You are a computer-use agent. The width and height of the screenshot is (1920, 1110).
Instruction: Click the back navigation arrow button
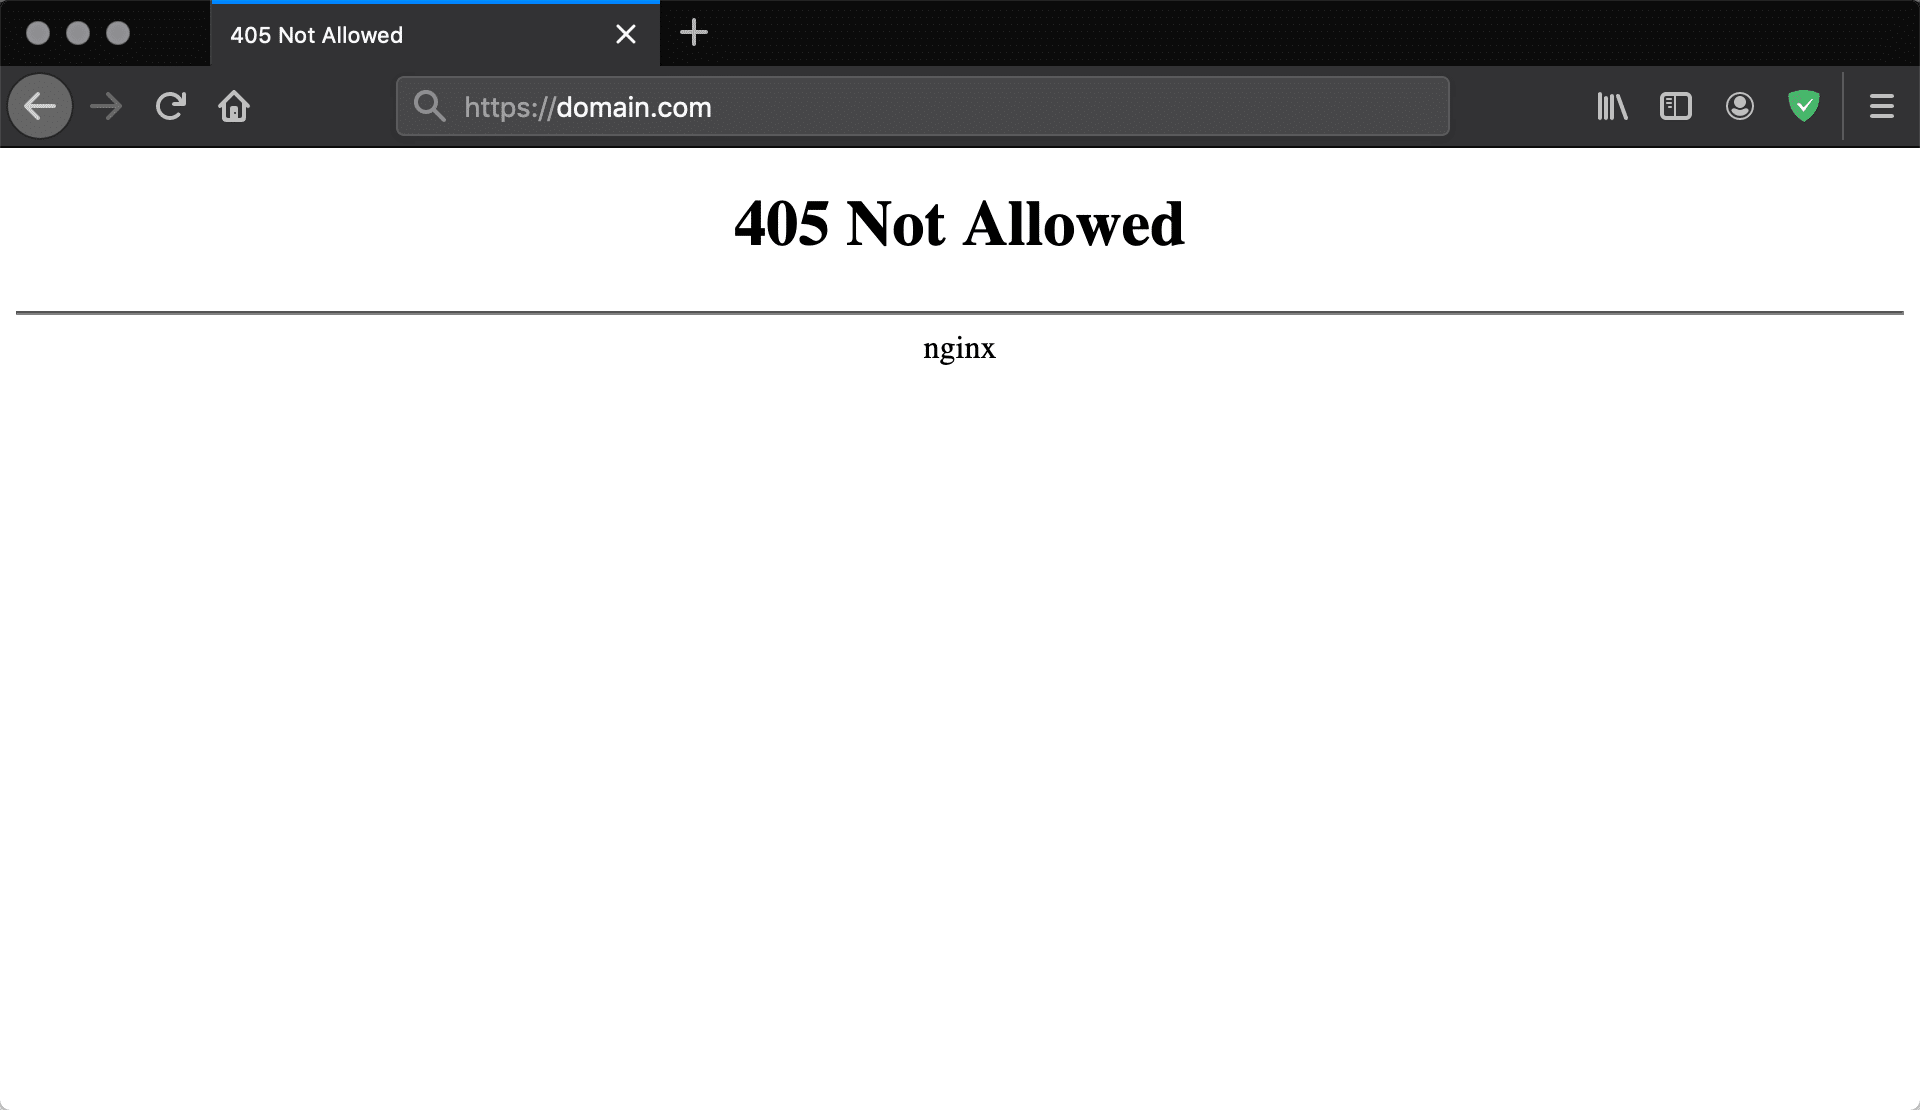point(40,106)
